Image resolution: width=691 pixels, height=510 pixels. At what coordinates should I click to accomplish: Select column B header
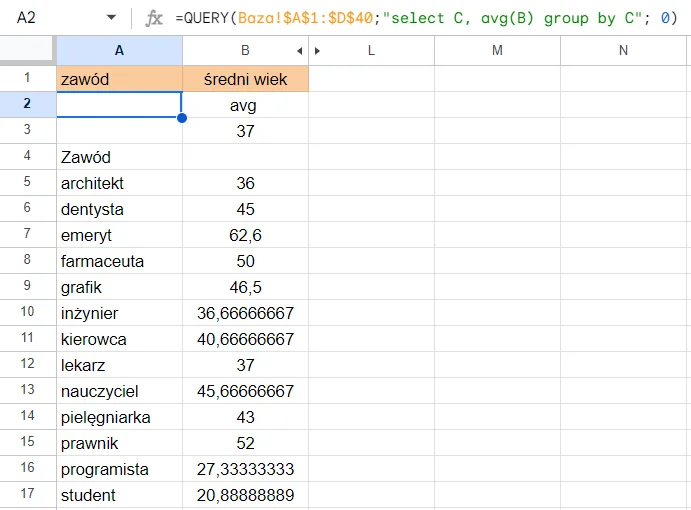(243, 51)
